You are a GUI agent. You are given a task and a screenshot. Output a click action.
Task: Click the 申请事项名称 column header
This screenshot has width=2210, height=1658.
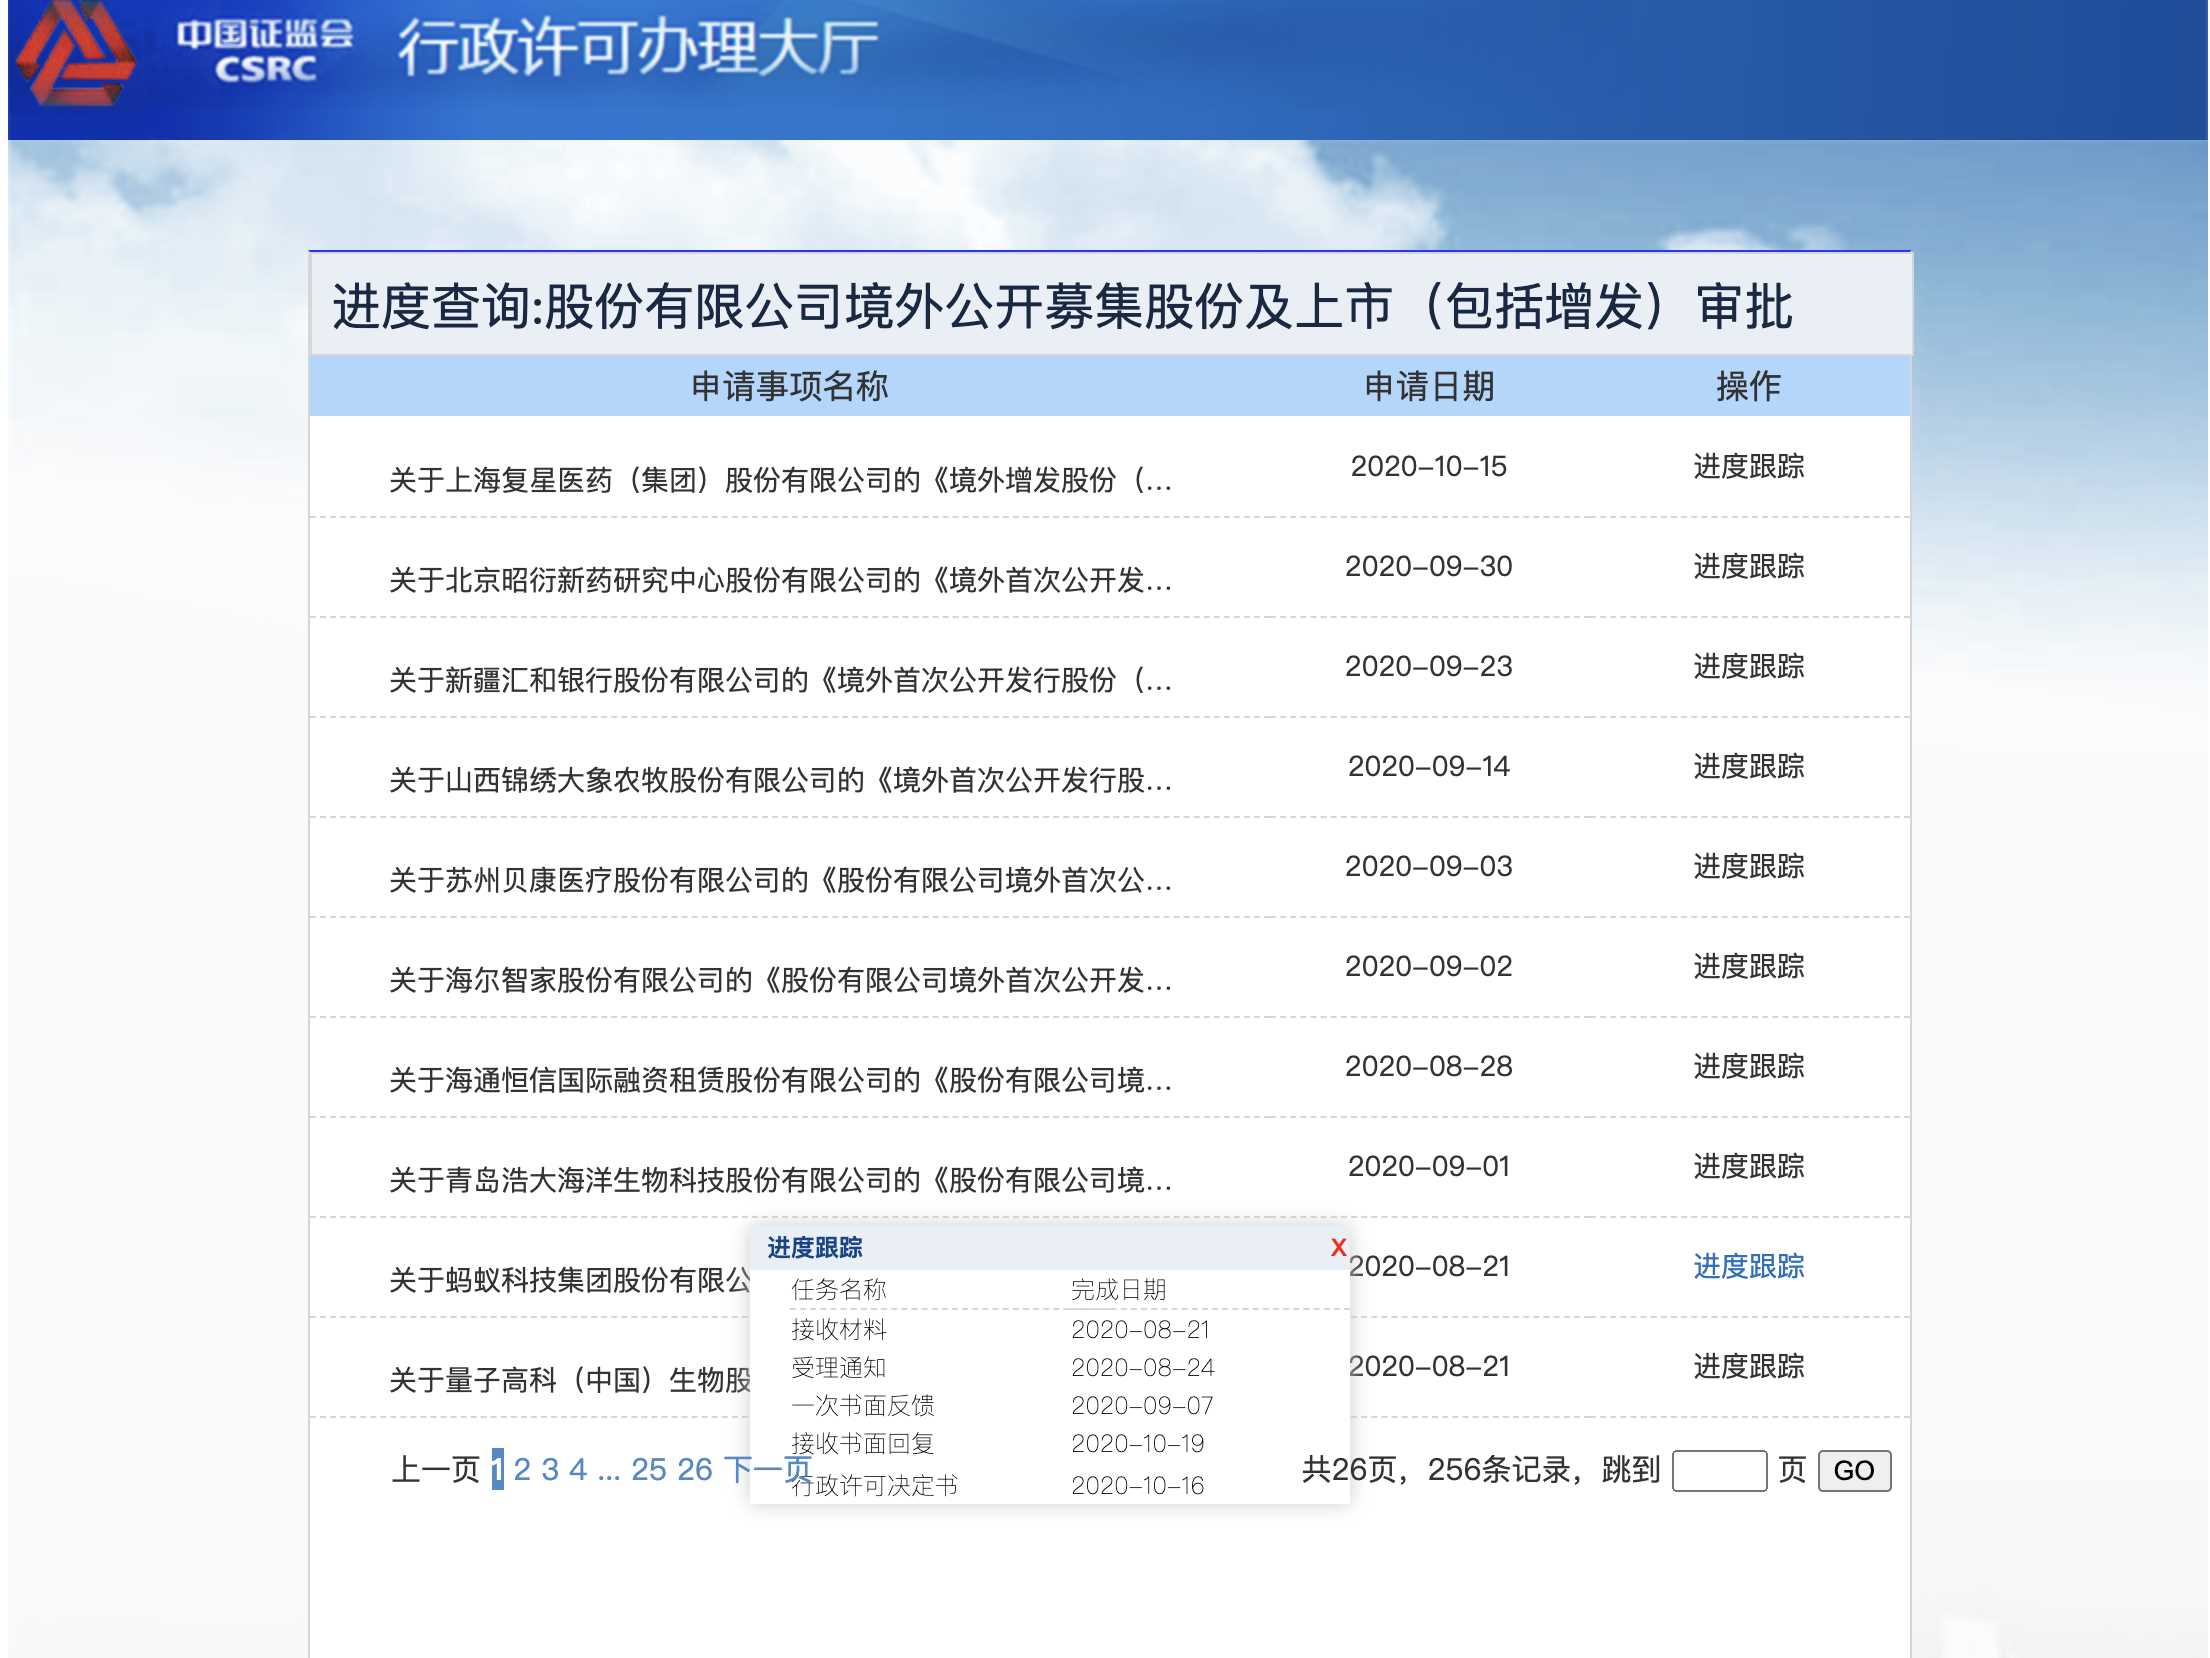(789, 386)
